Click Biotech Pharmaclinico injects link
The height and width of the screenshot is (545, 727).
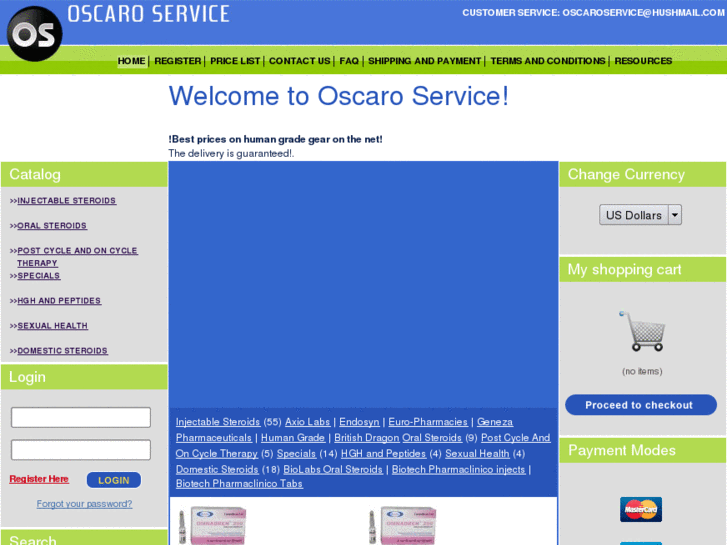[459, 469]
